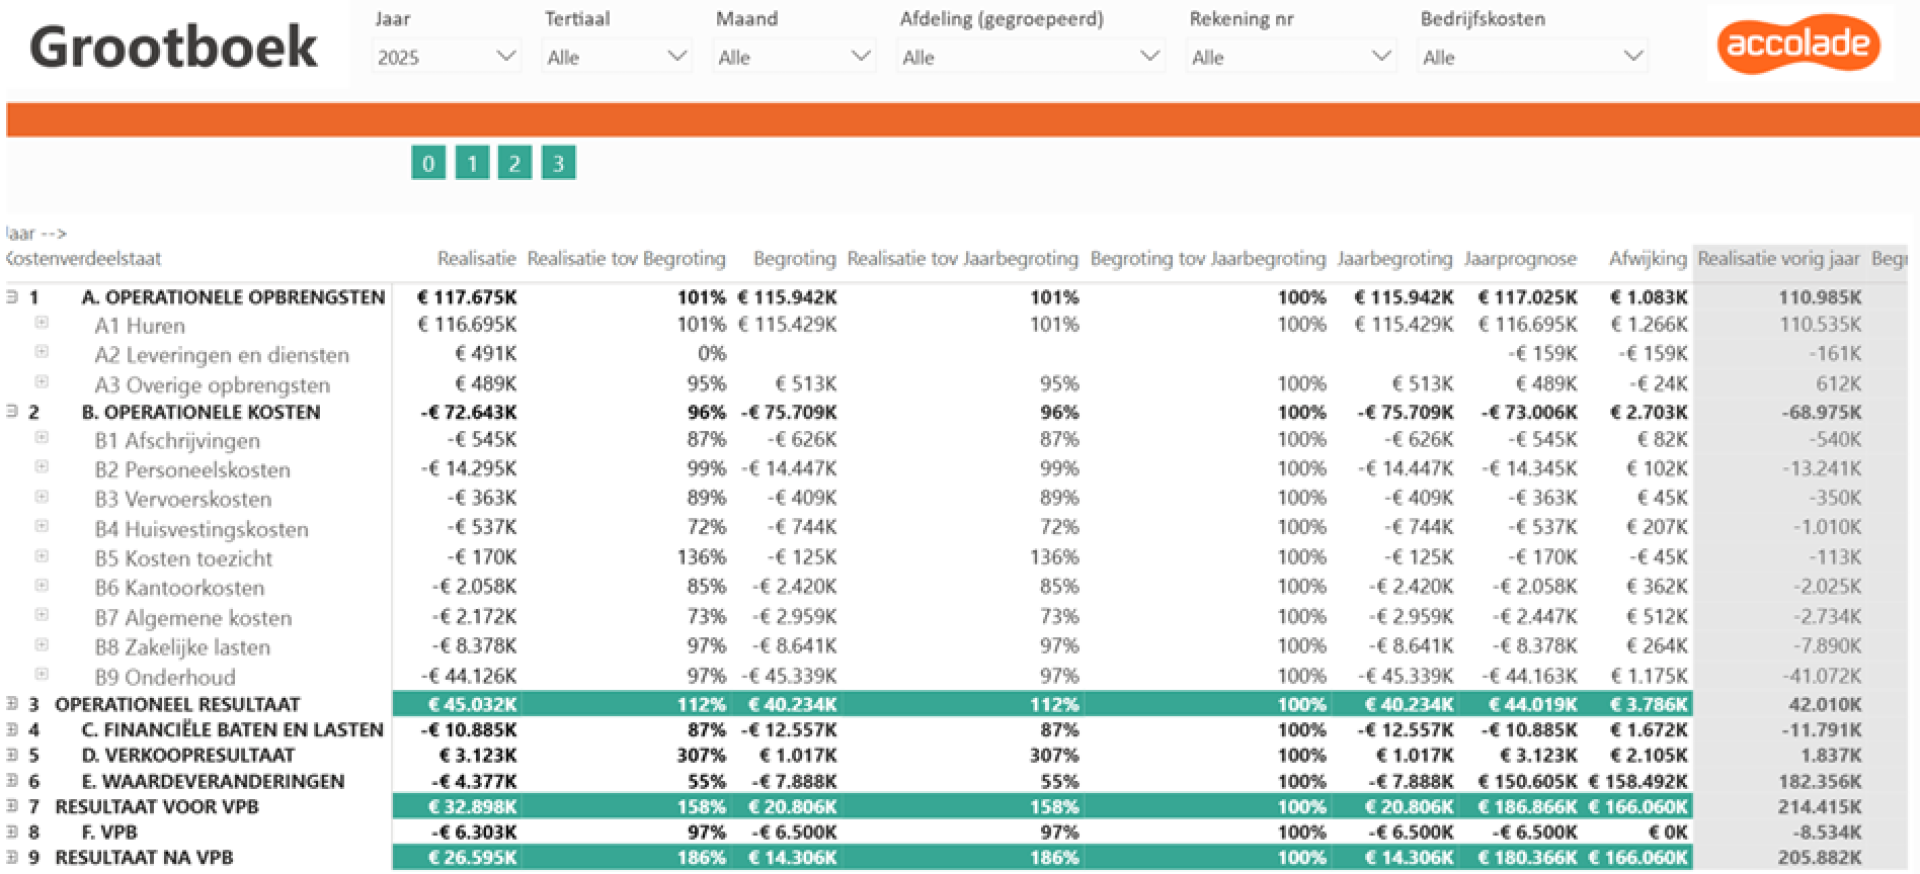Expand B9 Onderhoud row
This screenshot has width=1920, height=874.
pyautogui.click(x=42, y=674)
